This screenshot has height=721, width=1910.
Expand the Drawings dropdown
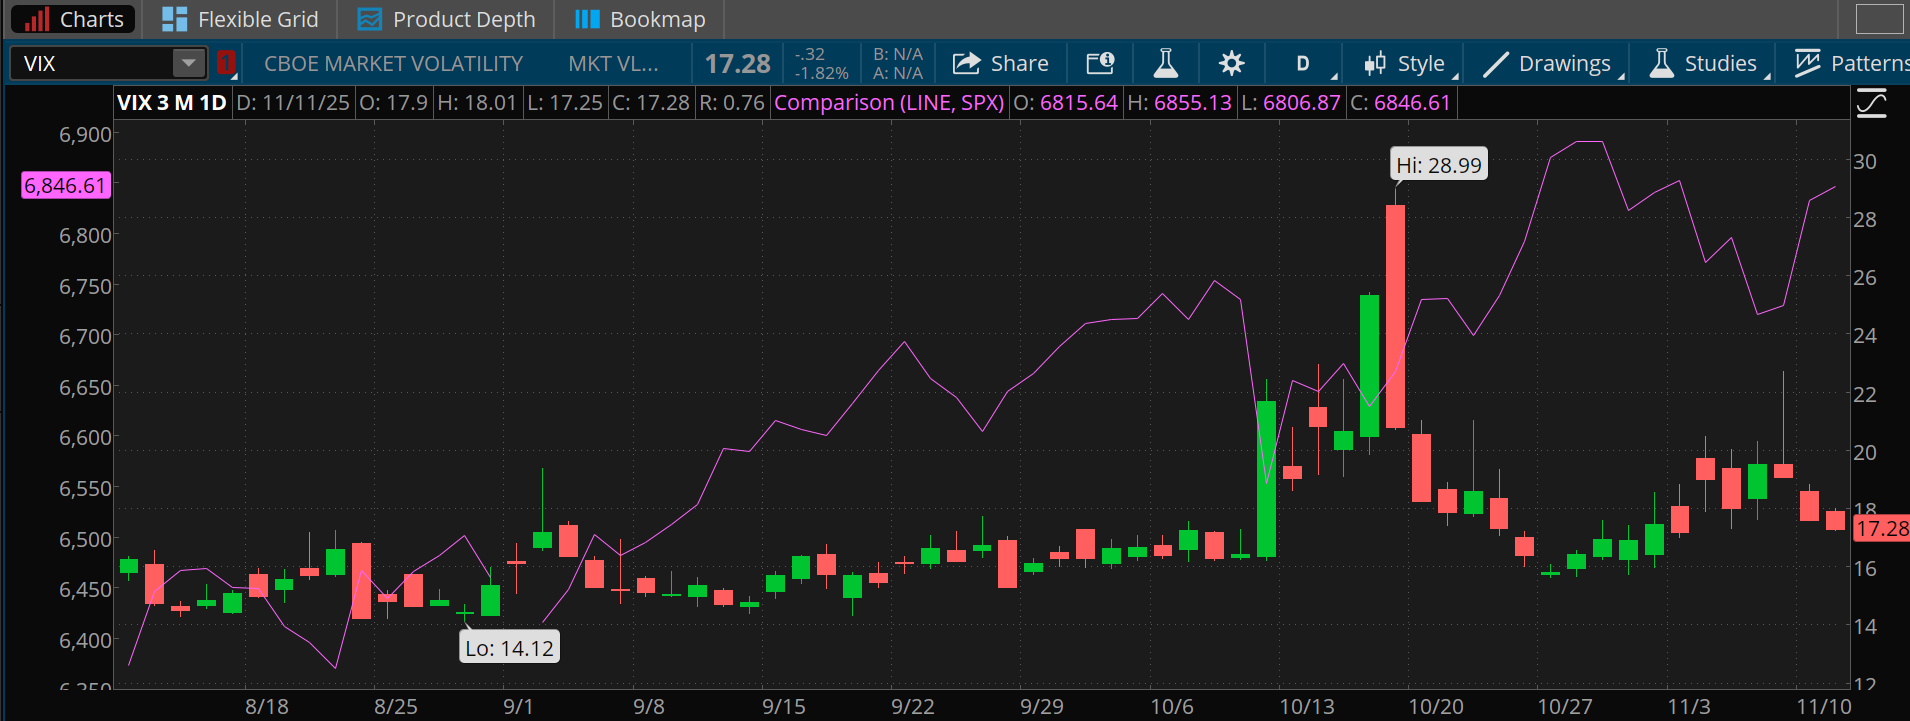tap(1550, 64)
